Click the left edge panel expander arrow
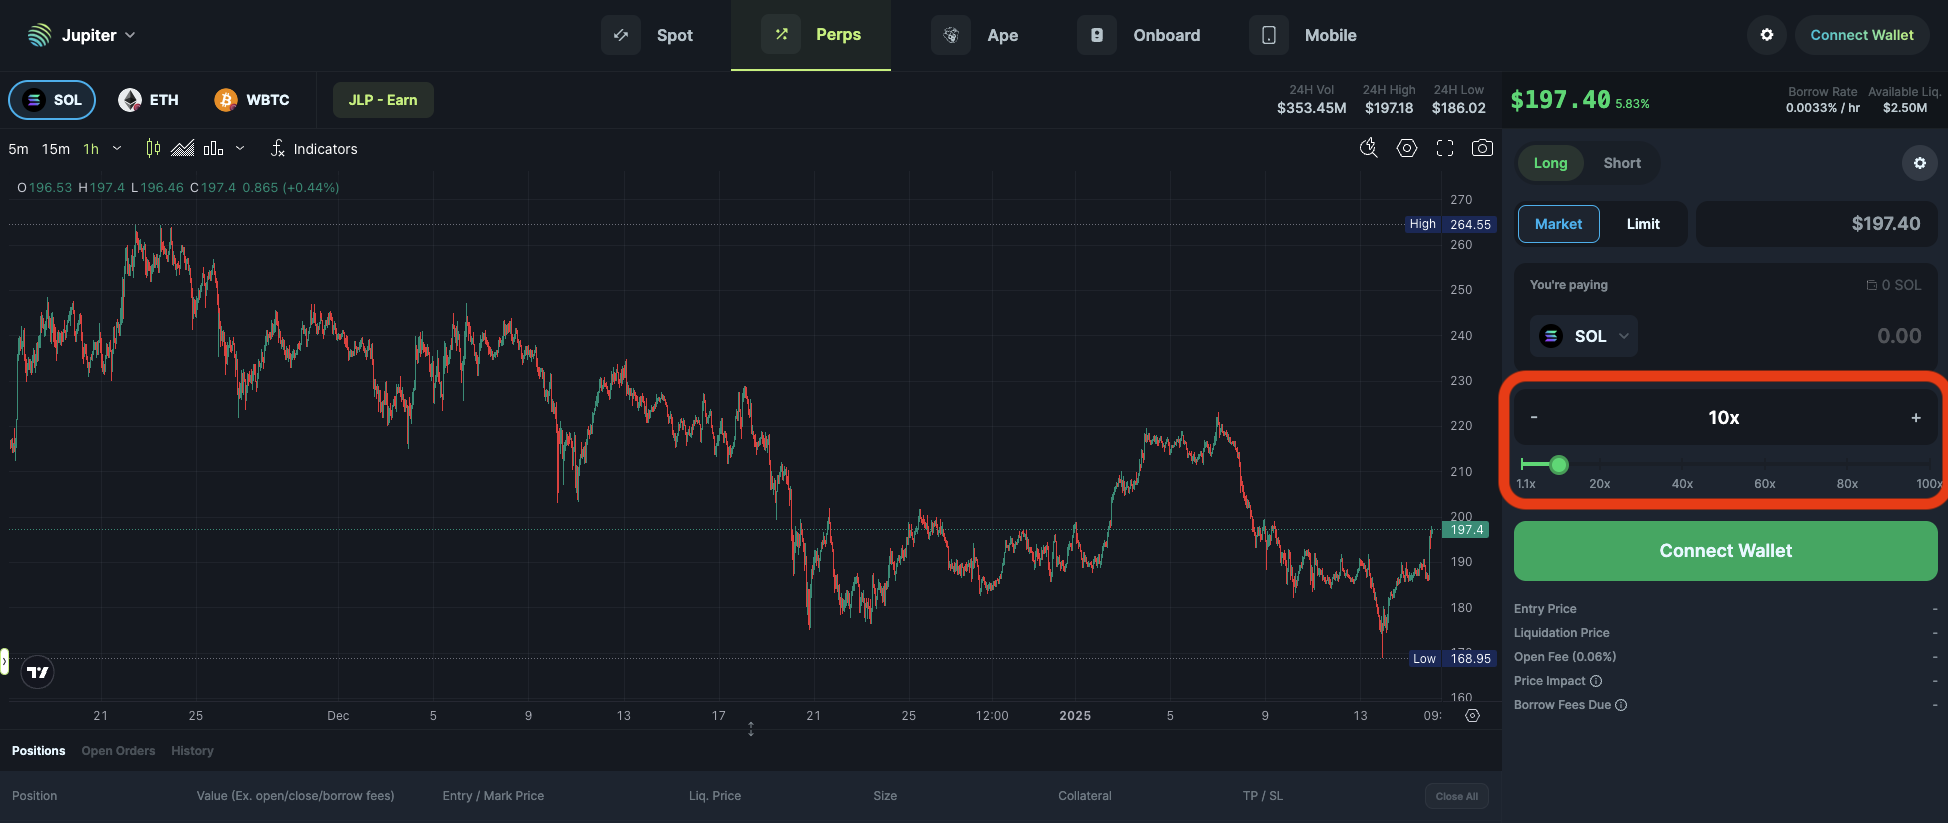 4,661
